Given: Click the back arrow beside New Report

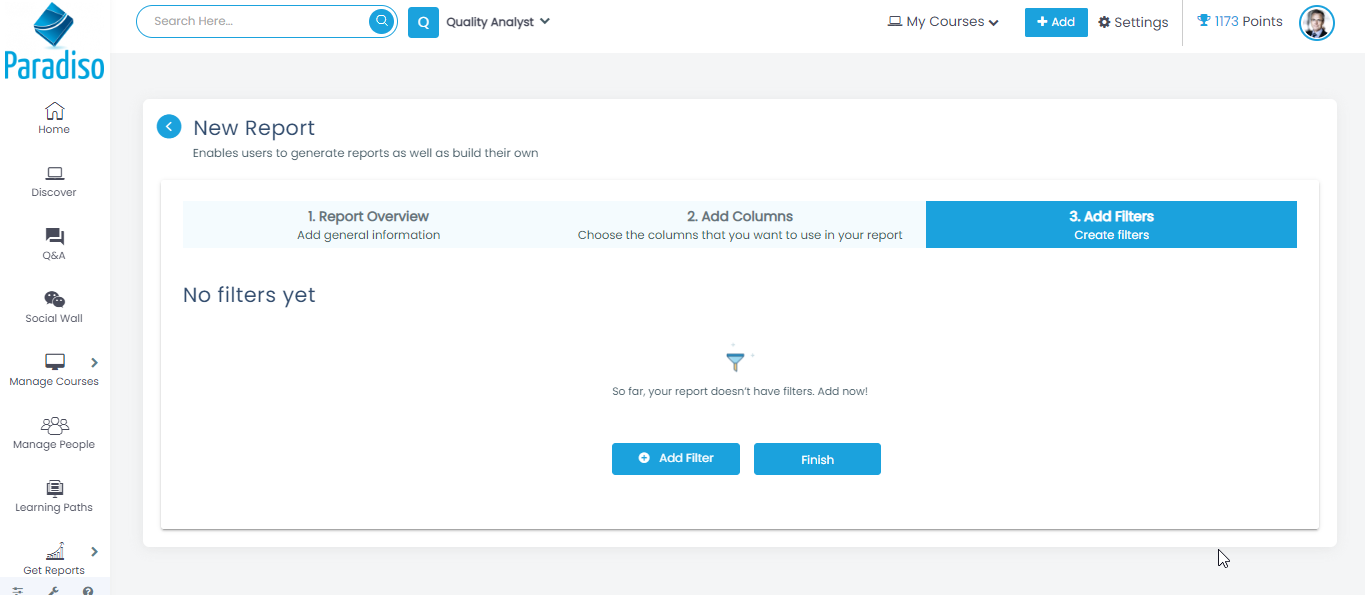Looking at the screenshot, I should 169,127.
